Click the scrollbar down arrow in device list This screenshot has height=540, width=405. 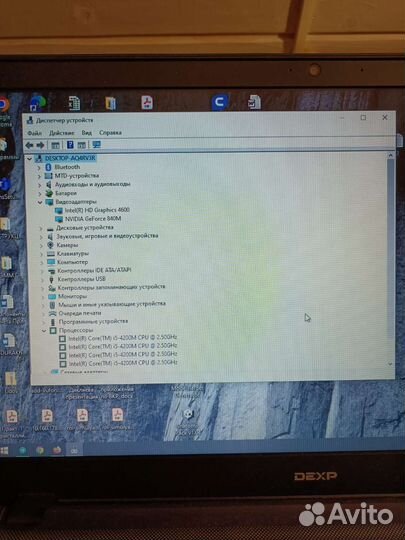click(390, 364)
